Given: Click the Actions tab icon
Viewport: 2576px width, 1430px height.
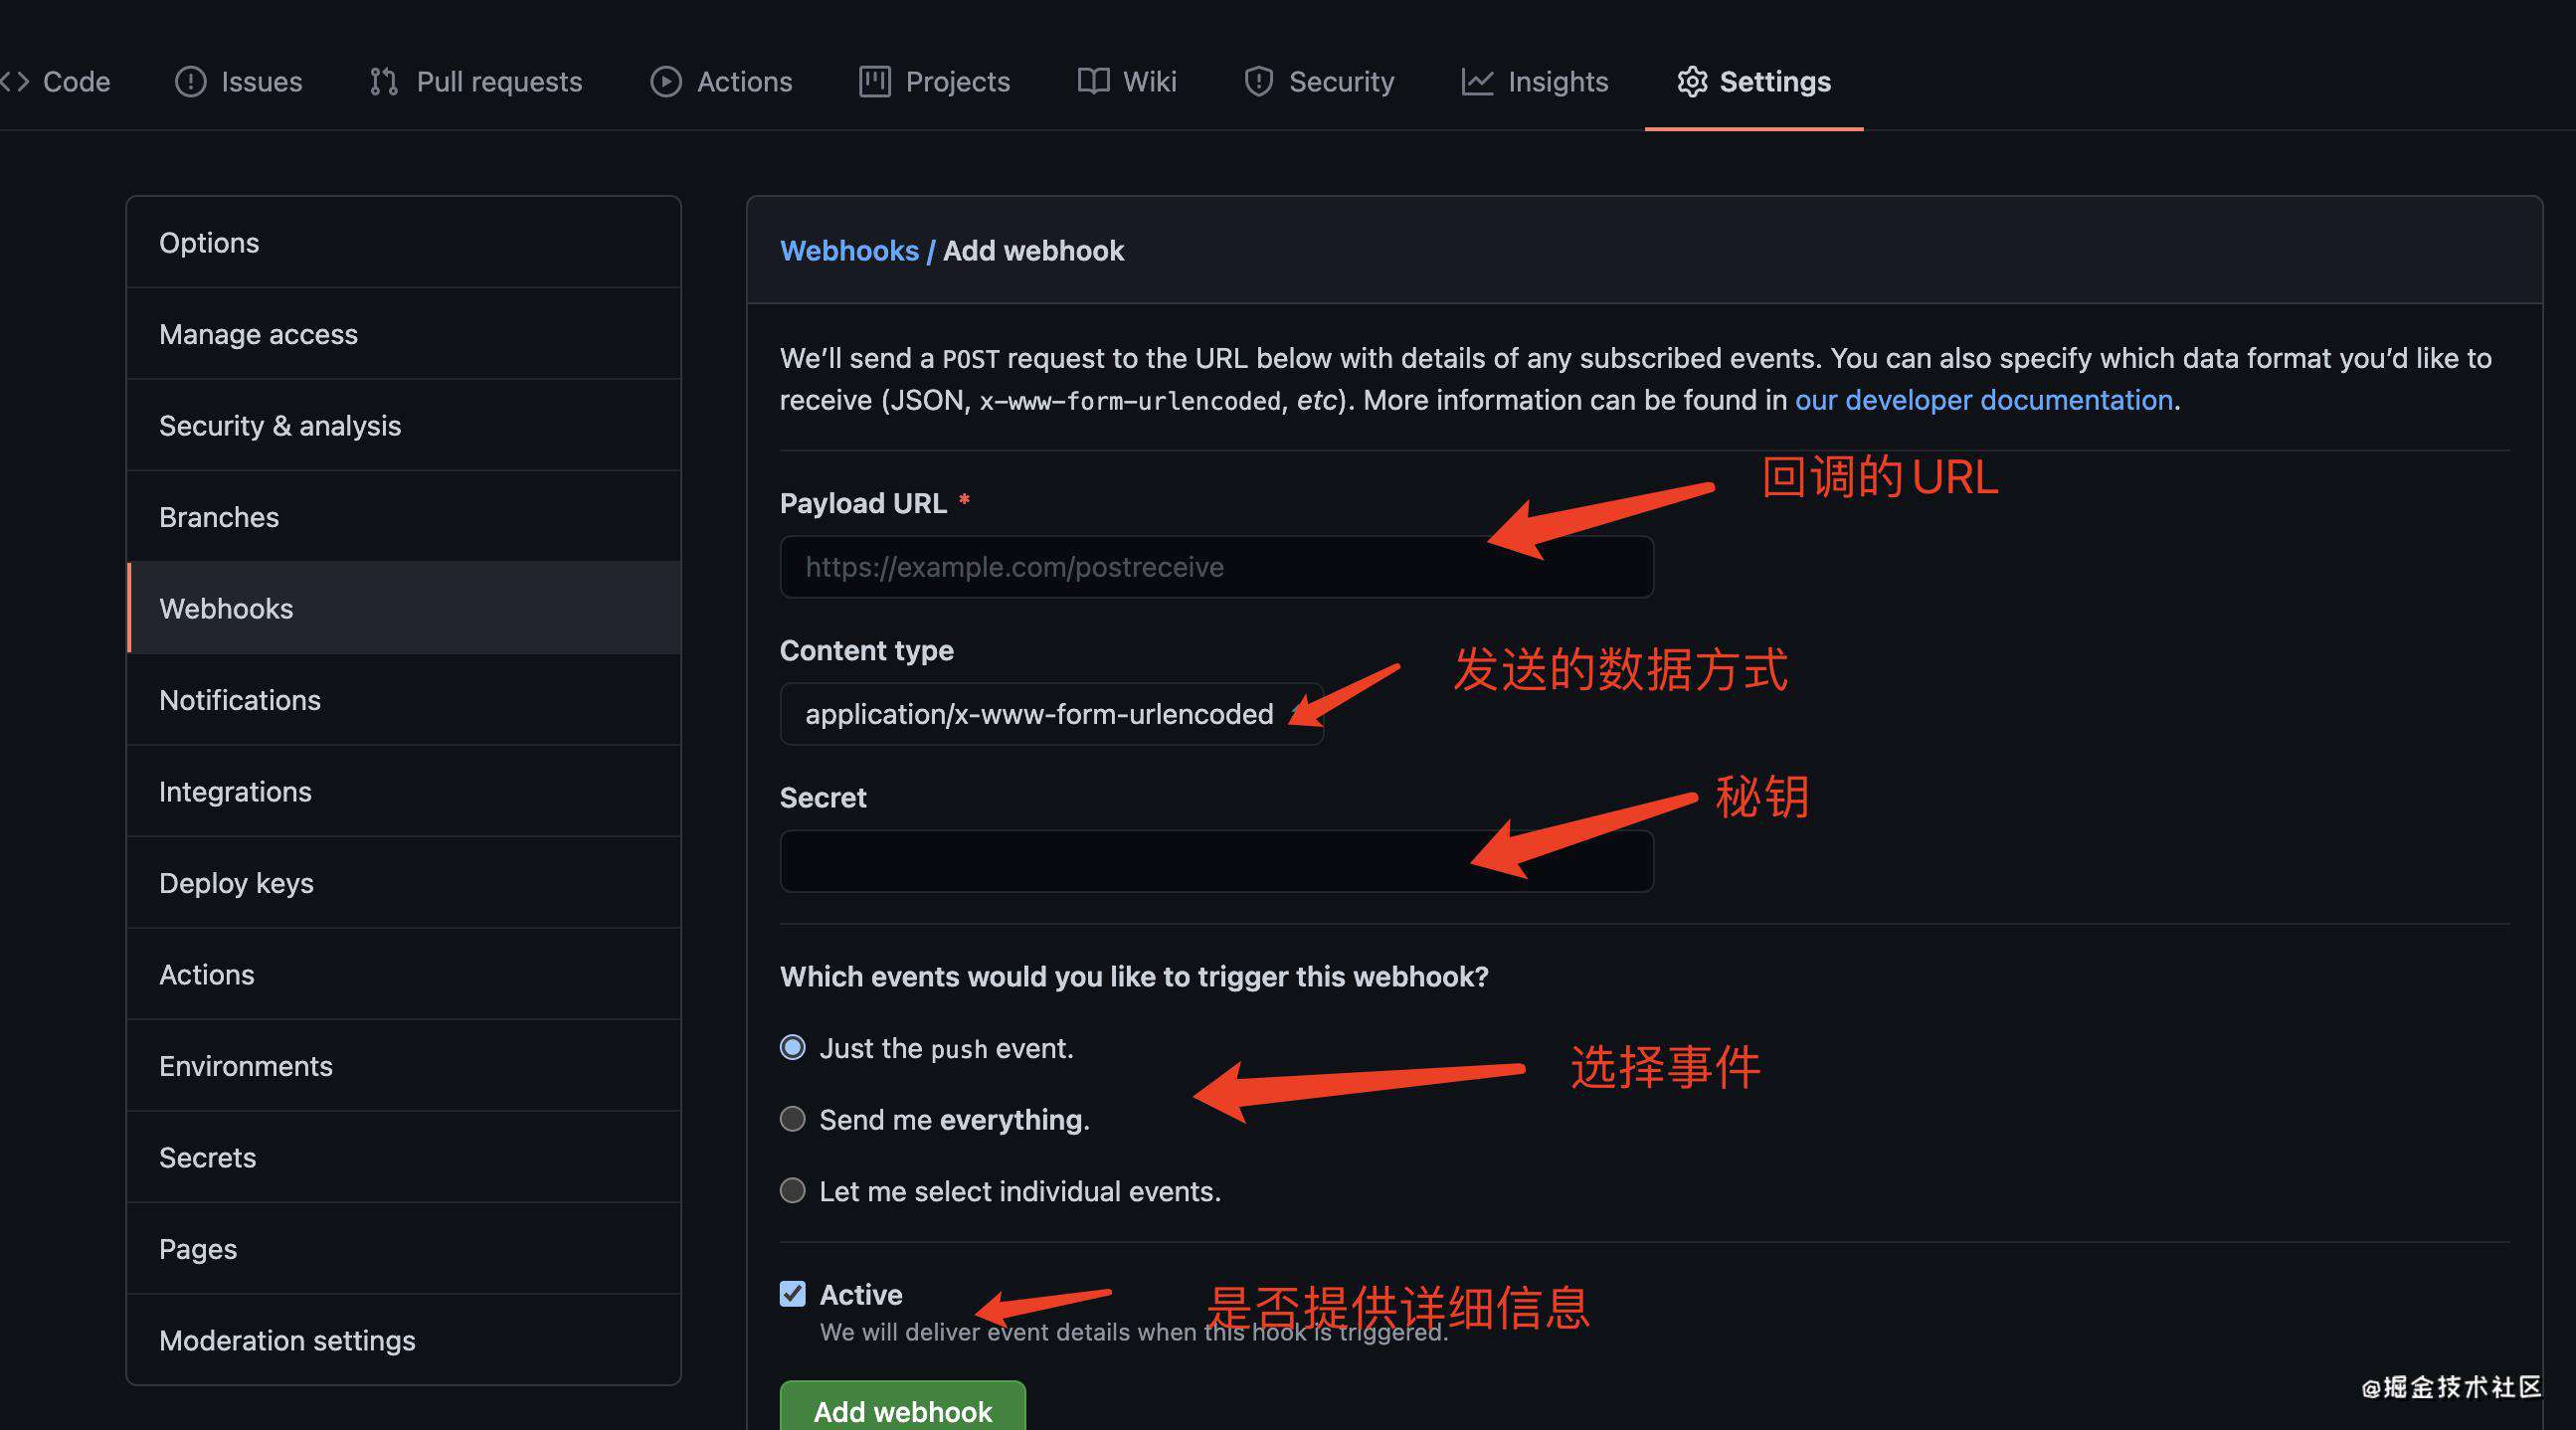Looking at the screenshot, I should (662, 81).
